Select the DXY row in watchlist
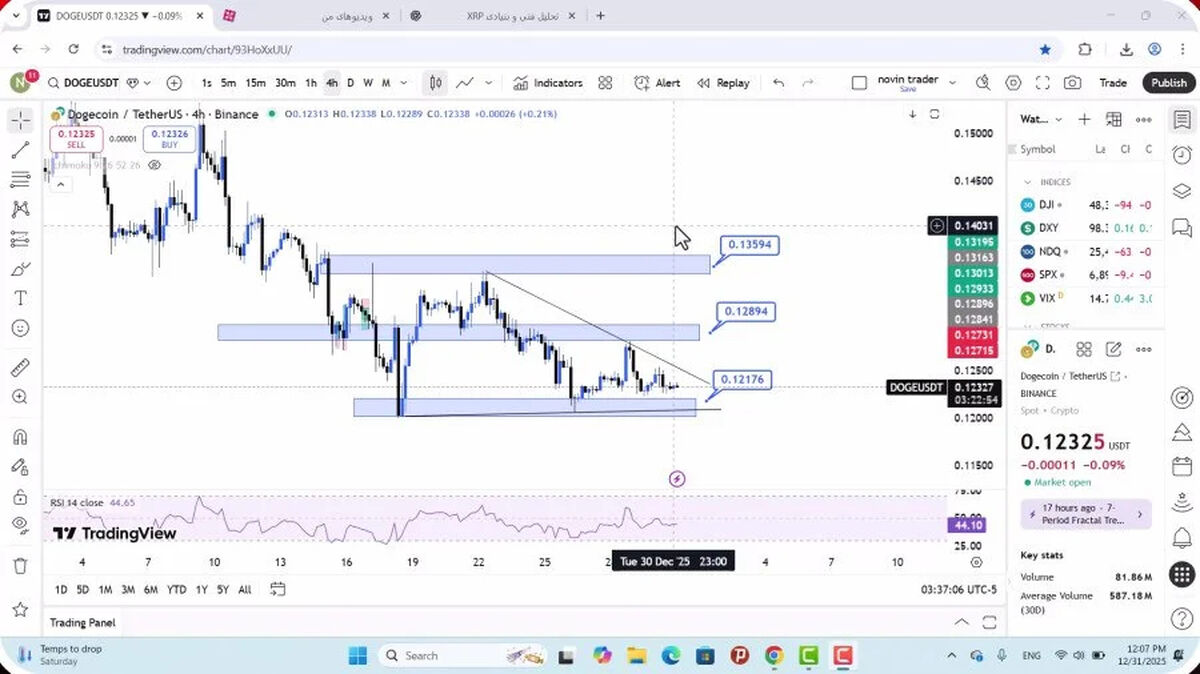The width and height of the screenshot is (1200, 674). 1087,228
